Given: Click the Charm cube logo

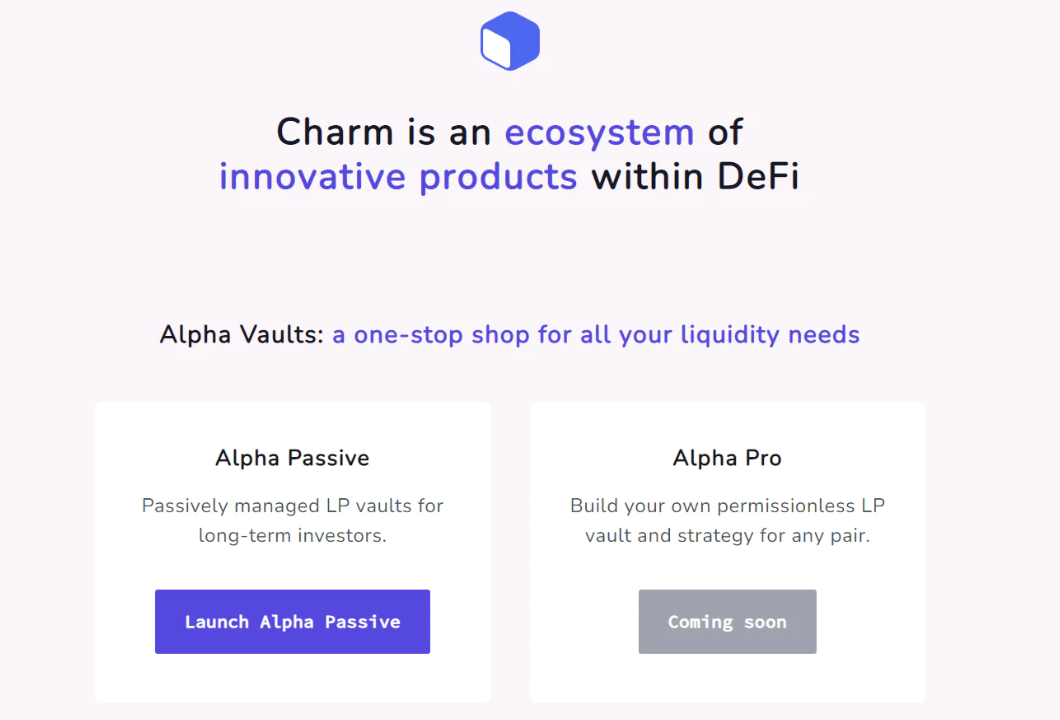Looking at the screenshot, I should [x=510, y=41].
